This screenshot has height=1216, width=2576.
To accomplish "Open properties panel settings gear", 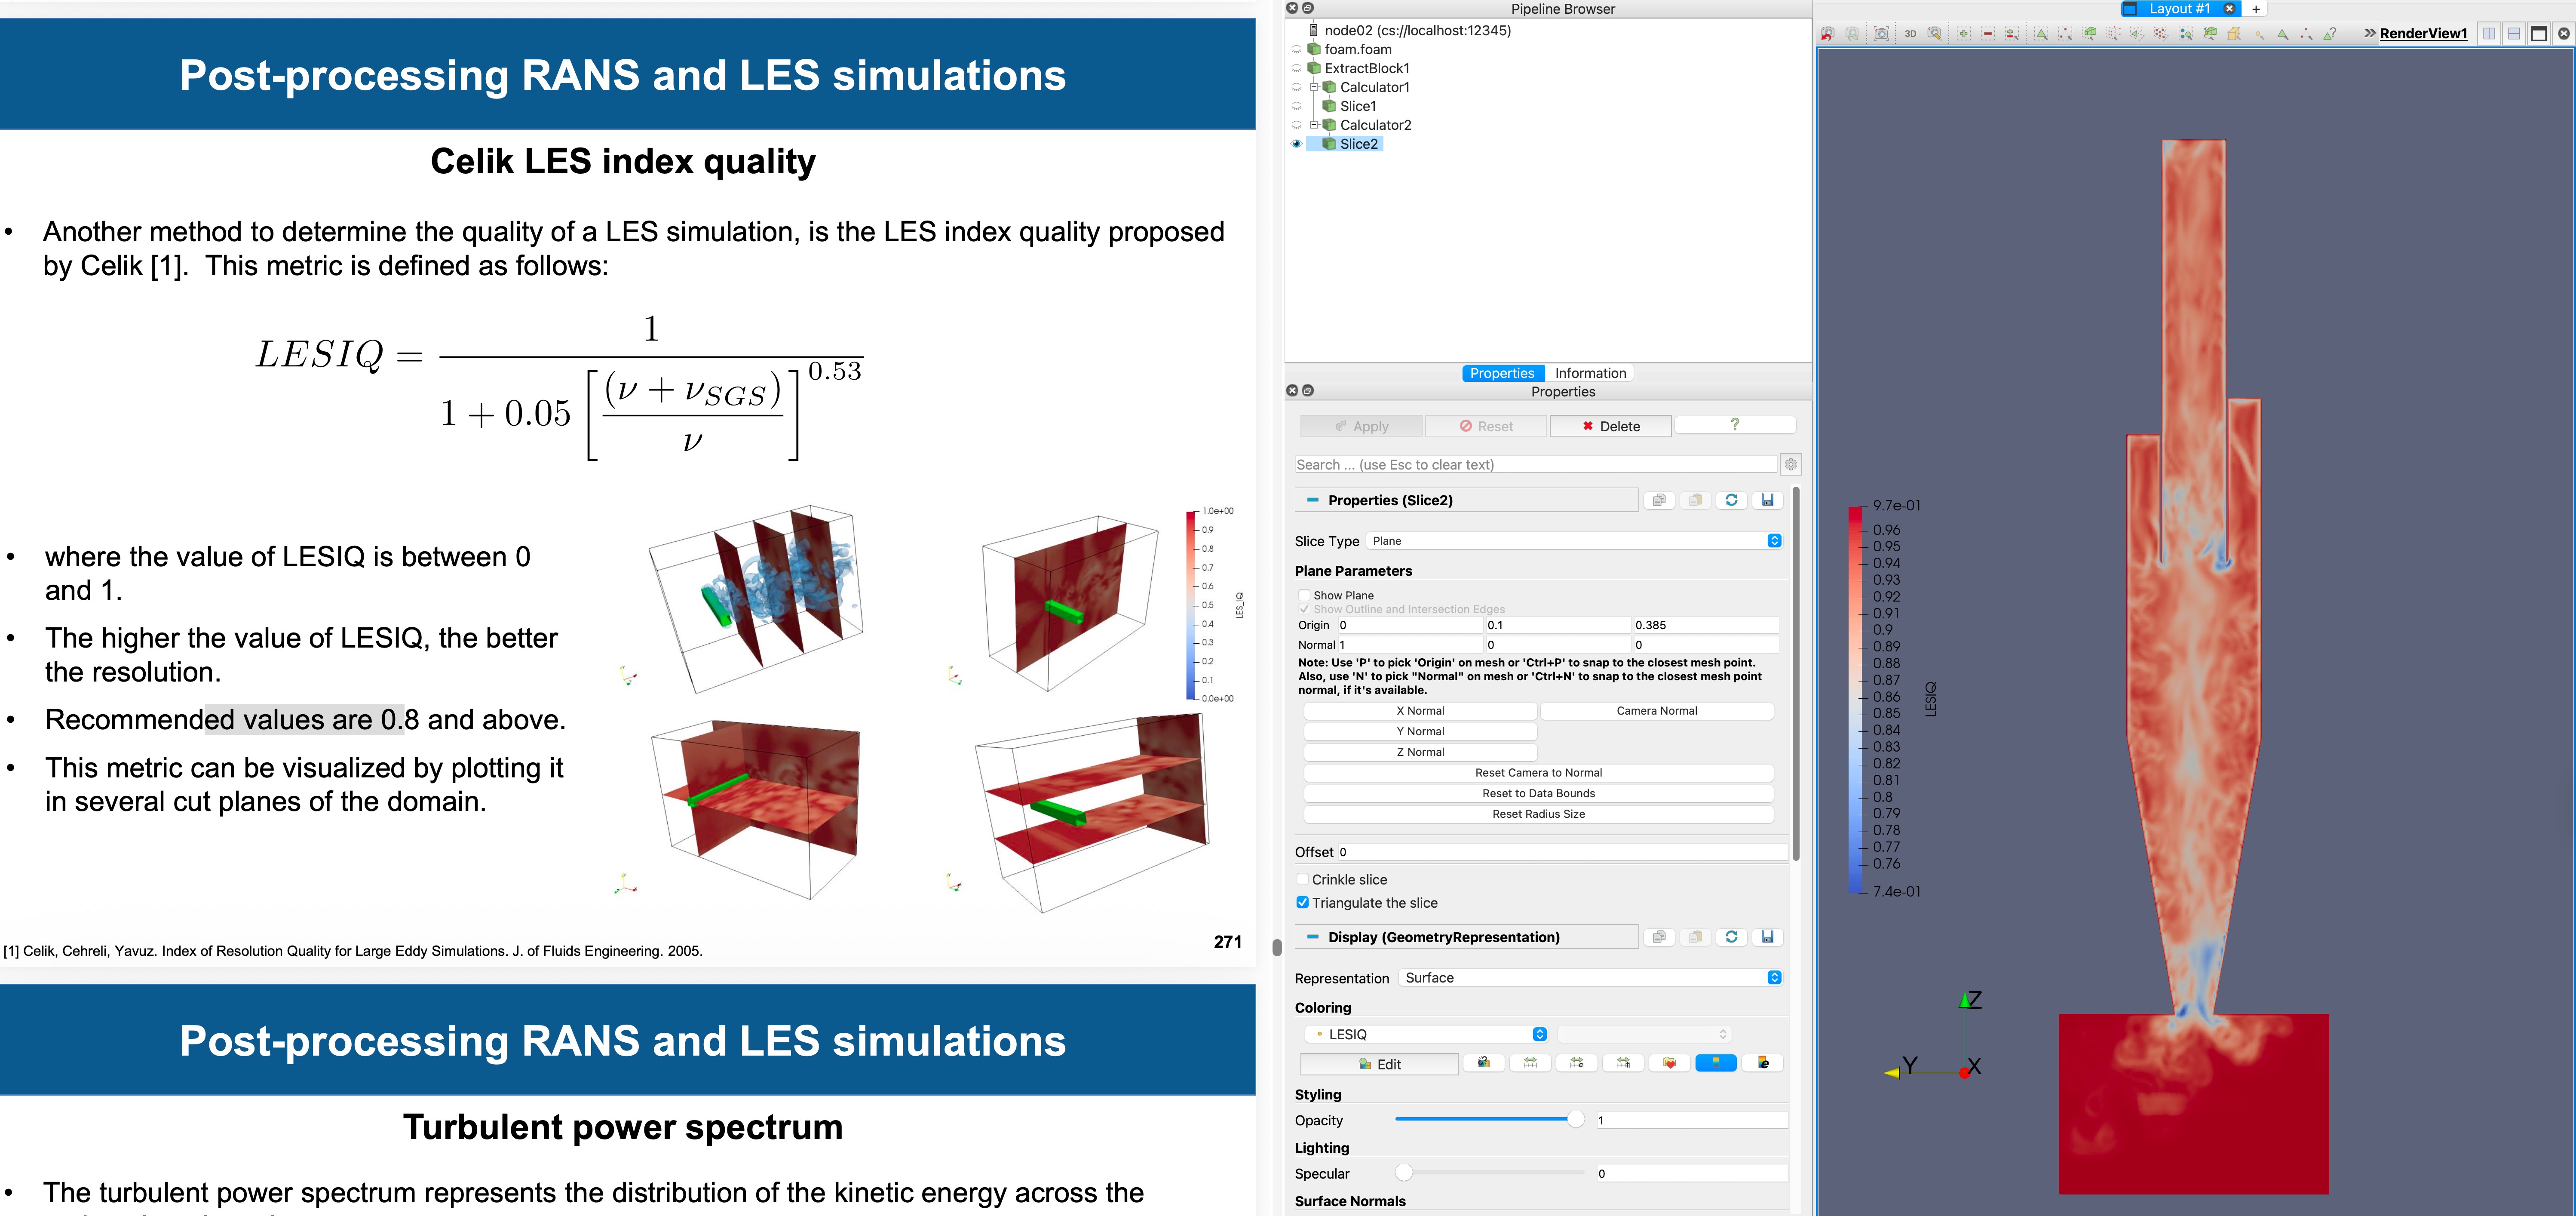I will [1791, 464].
